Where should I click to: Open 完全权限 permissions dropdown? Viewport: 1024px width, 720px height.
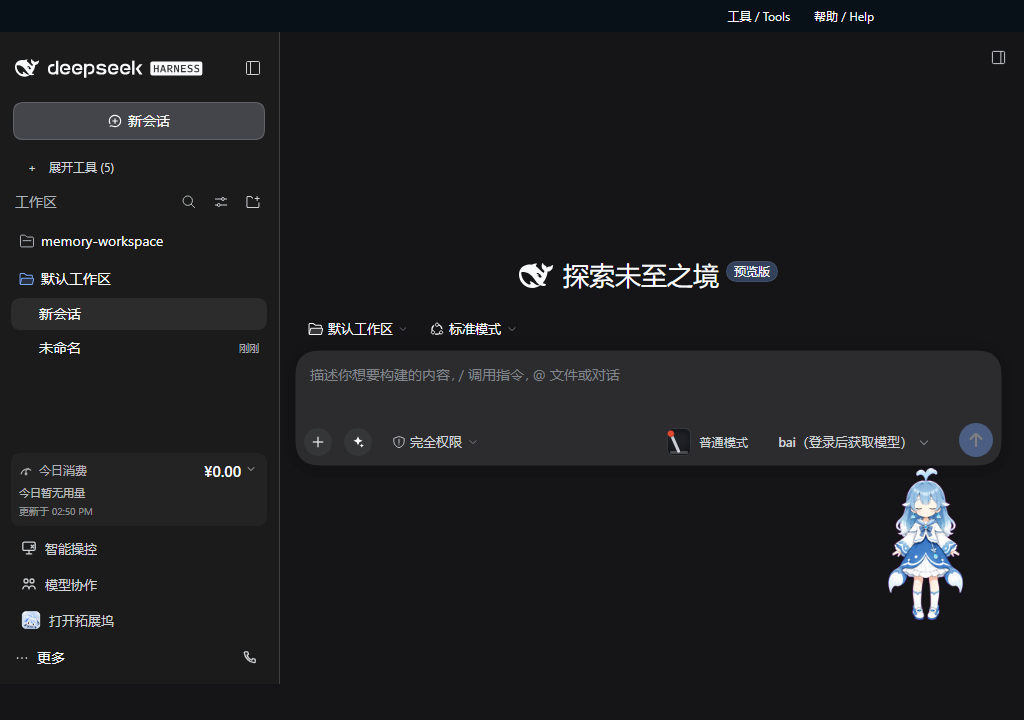click(435, 442)
